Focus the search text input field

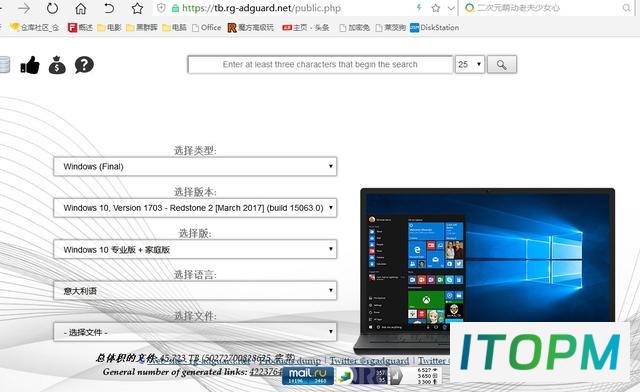[320, 65]
